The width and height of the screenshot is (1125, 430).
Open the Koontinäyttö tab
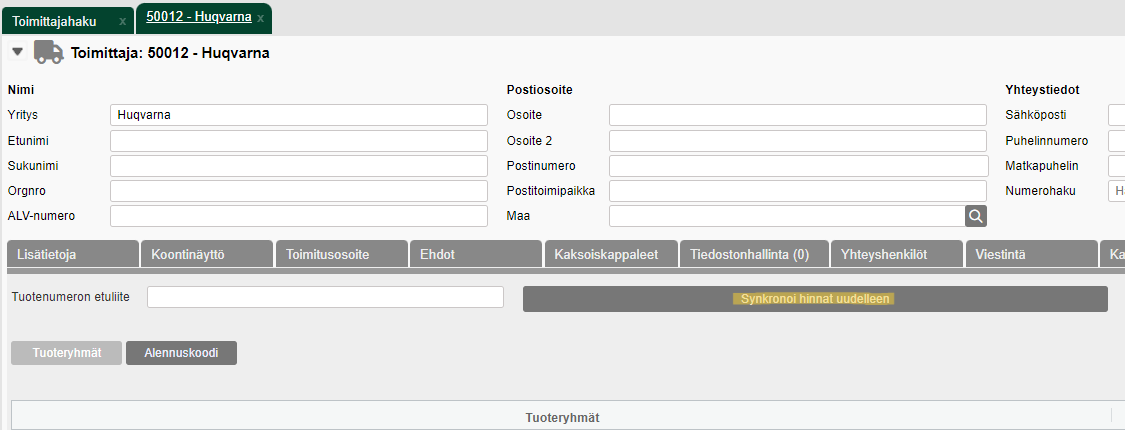pyautogui.click(x=207, y=254)
